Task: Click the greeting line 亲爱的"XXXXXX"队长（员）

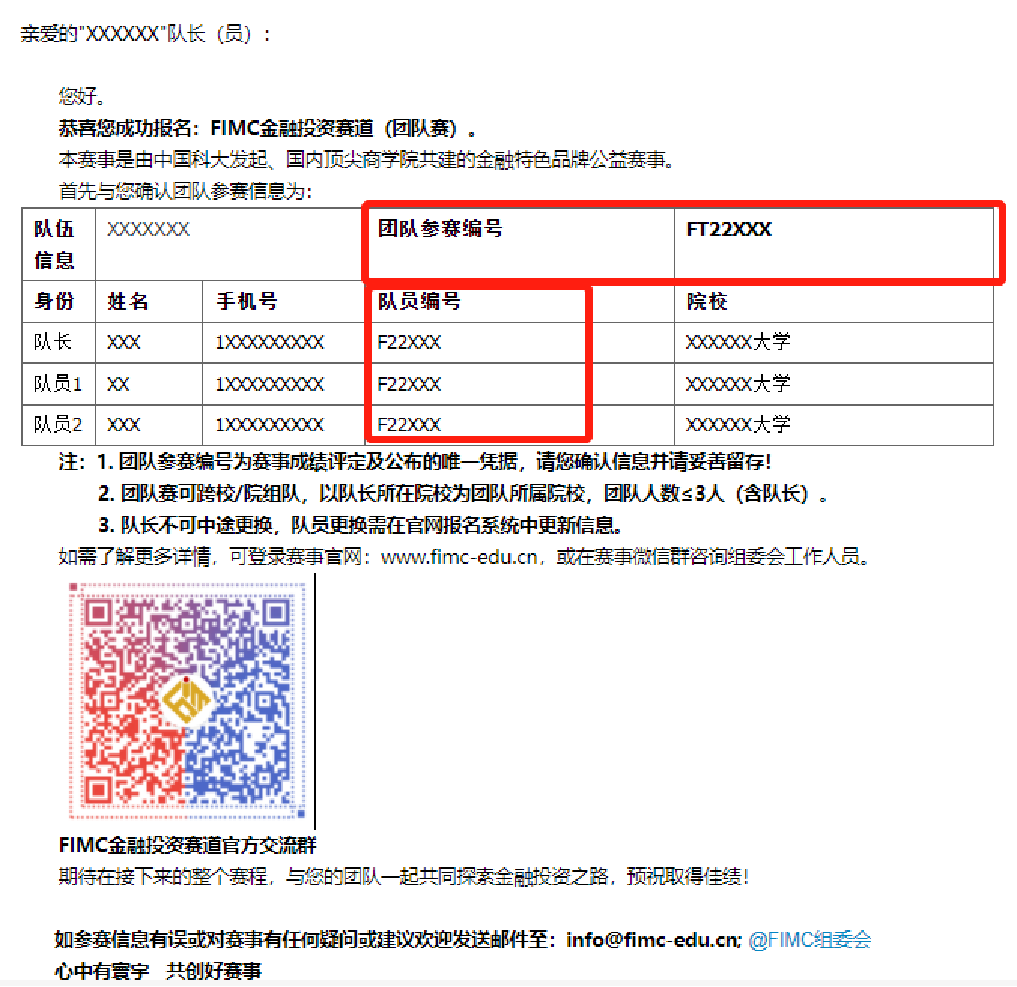Action: [x=146, y=34]
